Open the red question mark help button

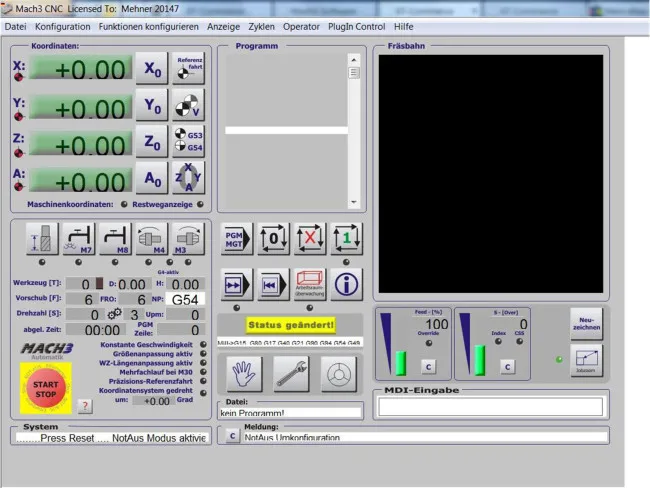pos(85,406)
